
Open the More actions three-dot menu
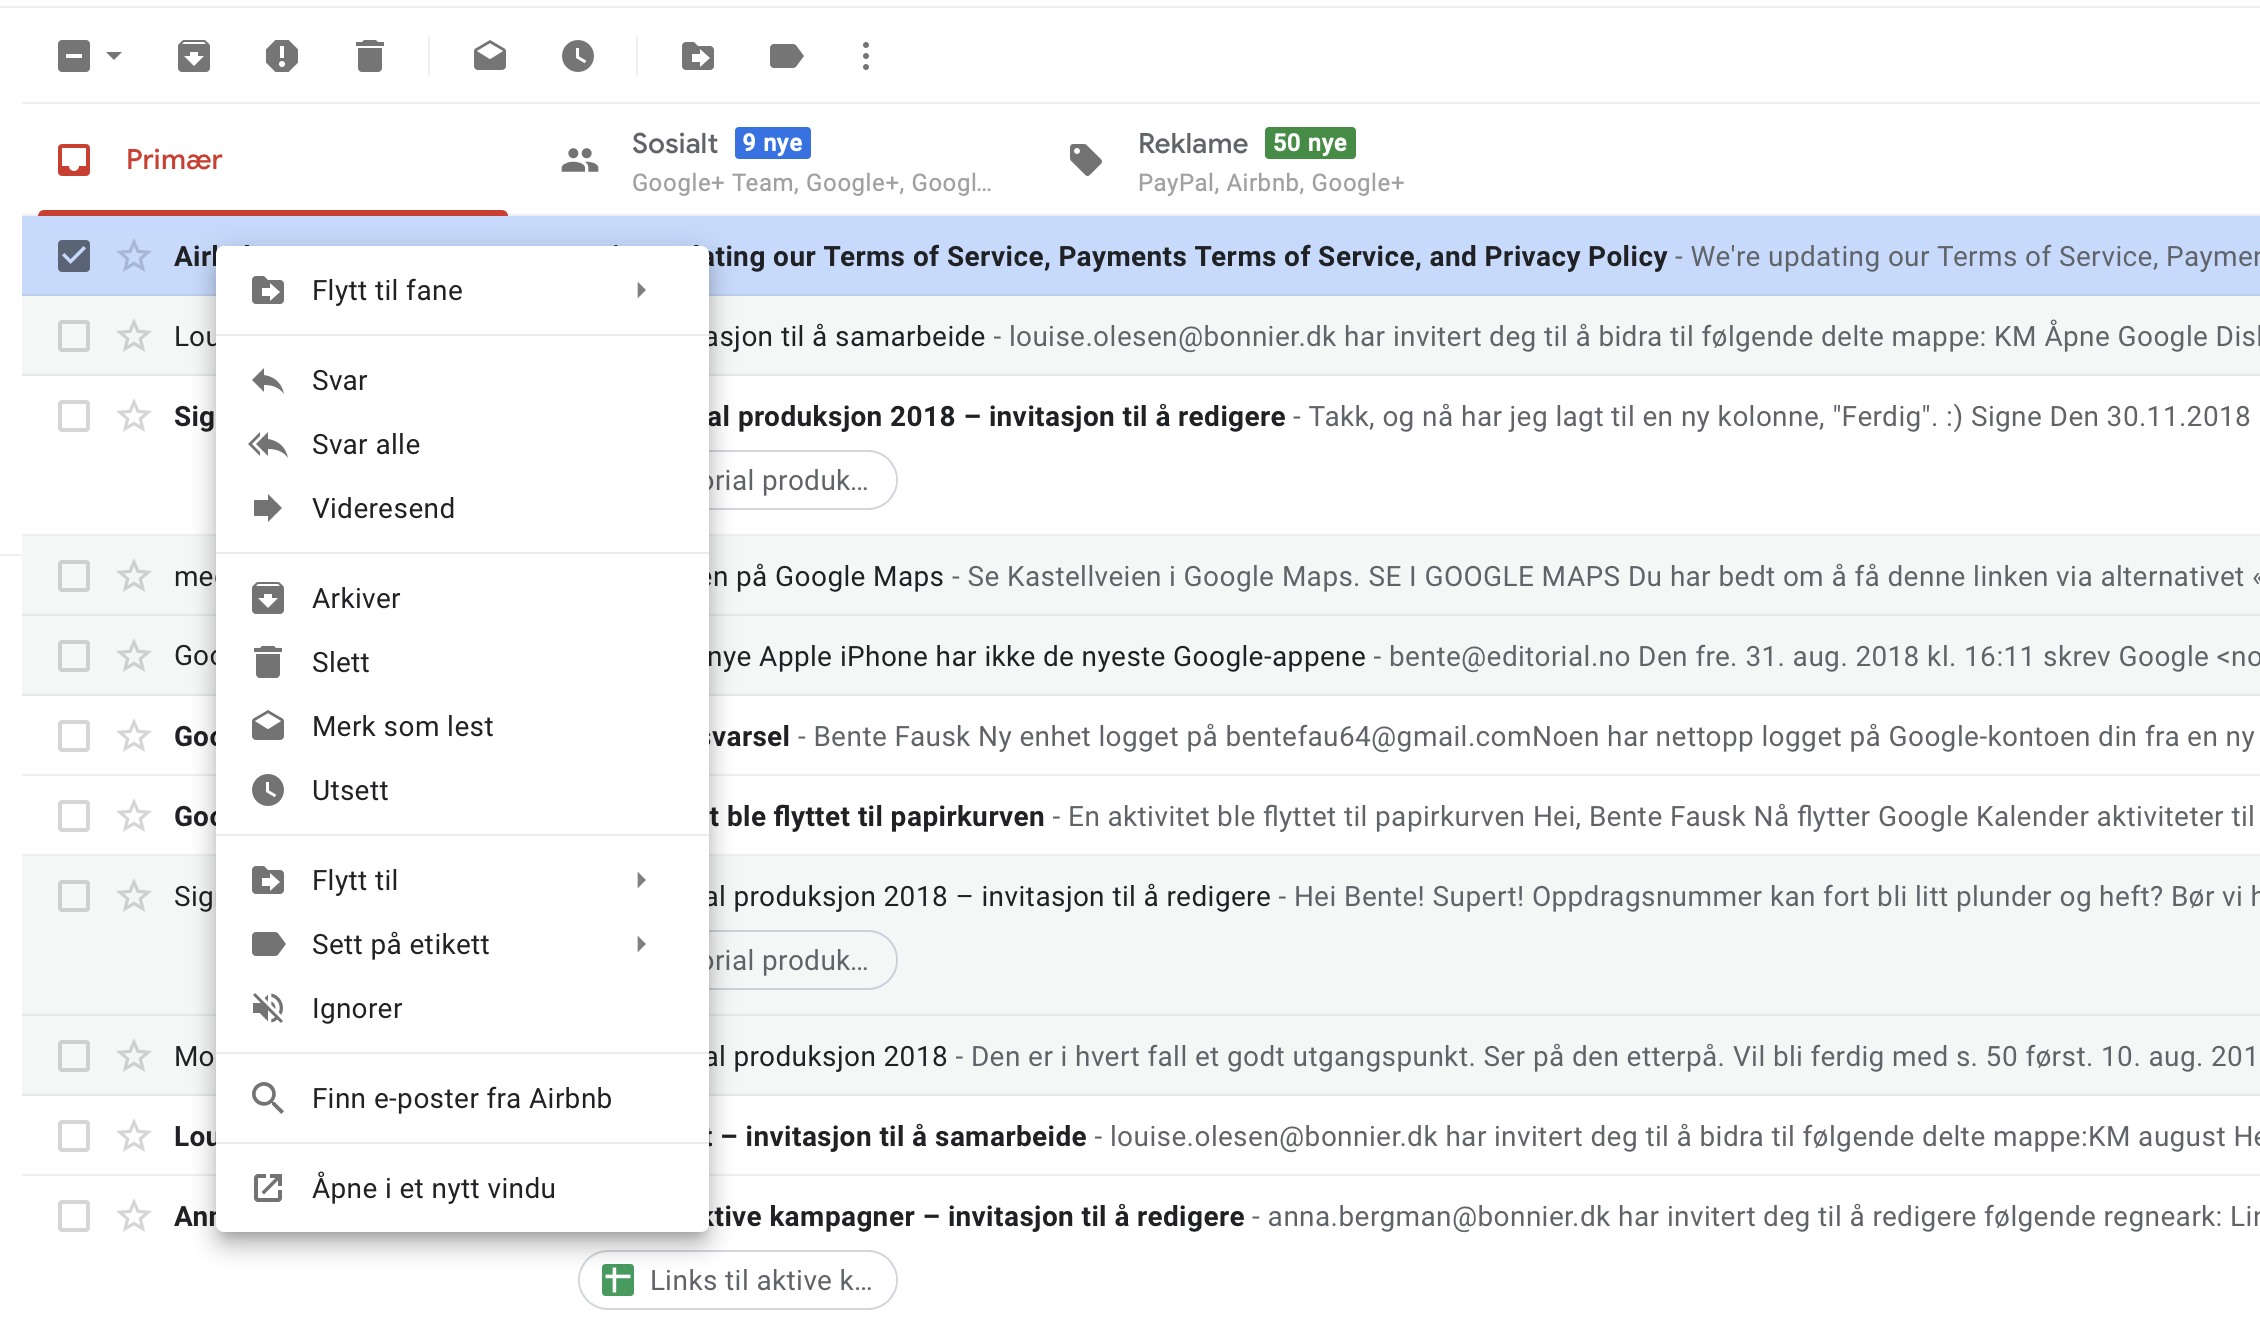tap(864, 56)
